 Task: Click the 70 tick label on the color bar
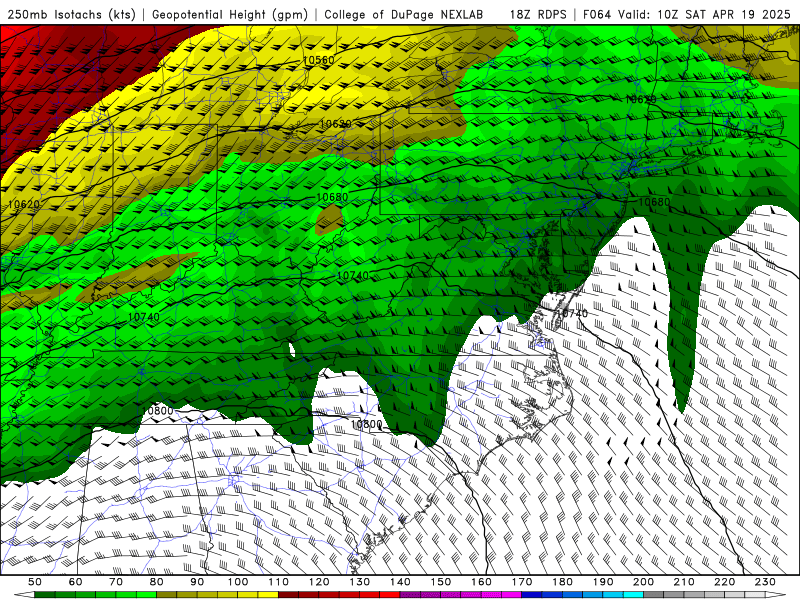click(116, 582)
